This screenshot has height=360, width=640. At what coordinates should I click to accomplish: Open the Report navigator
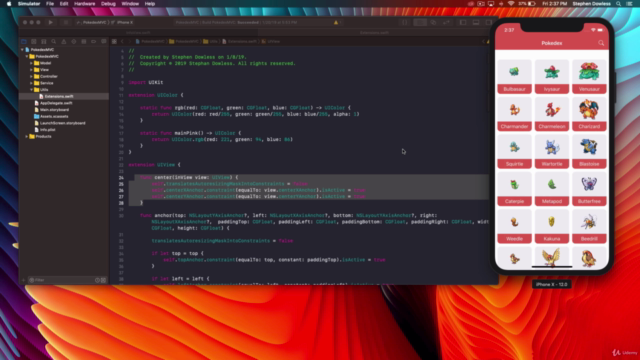coord(104,42)
